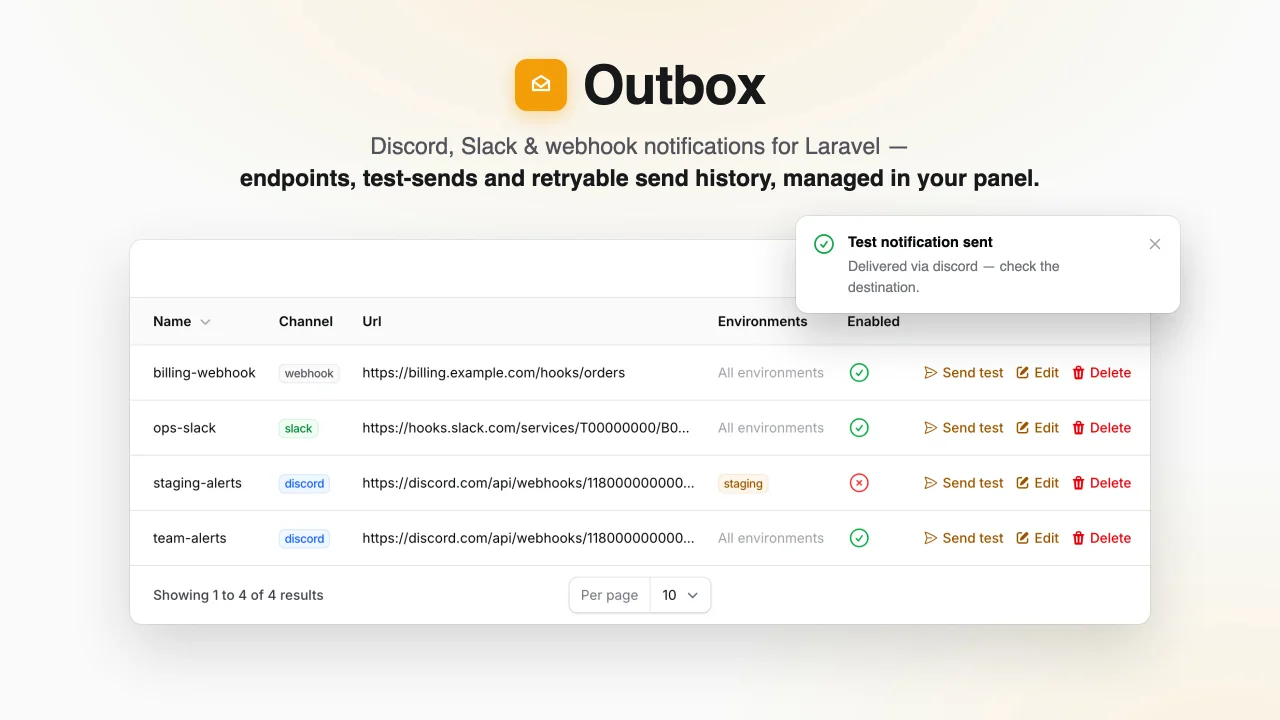
Task: Click the webhook channel badge
Action: [309, 373]
